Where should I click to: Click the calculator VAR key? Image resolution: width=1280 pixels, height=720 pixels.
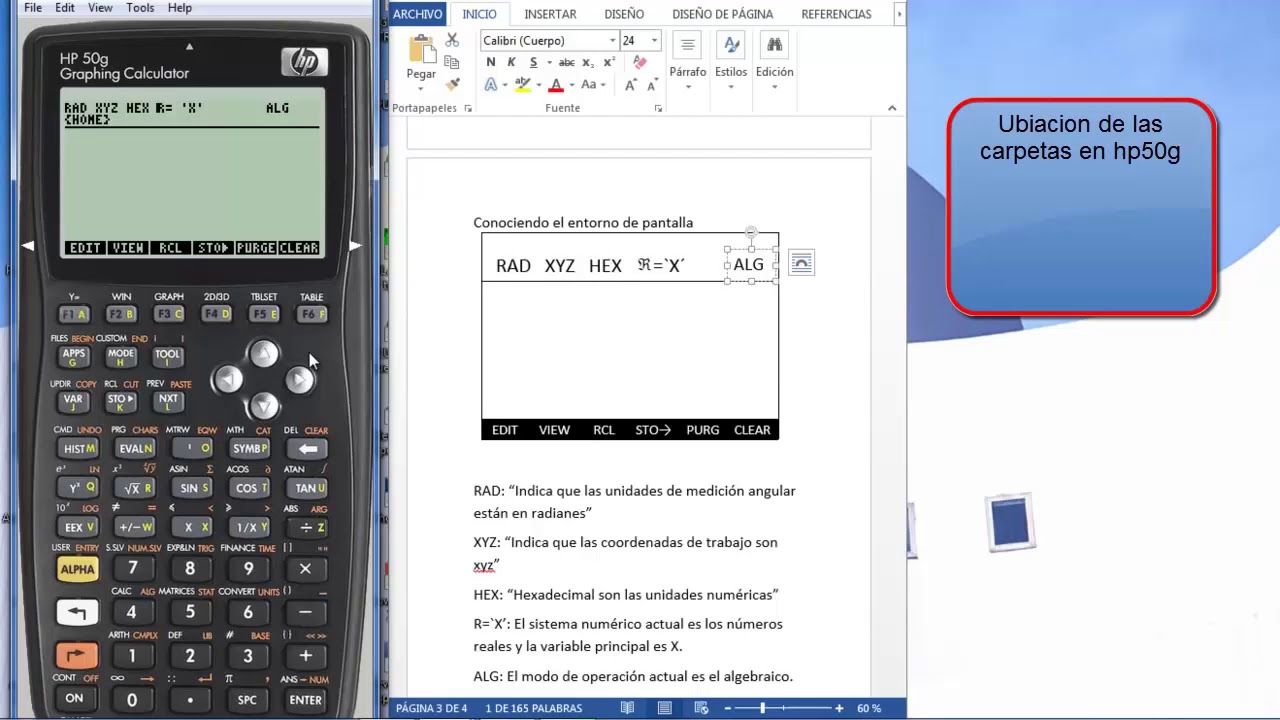[73, 400]
